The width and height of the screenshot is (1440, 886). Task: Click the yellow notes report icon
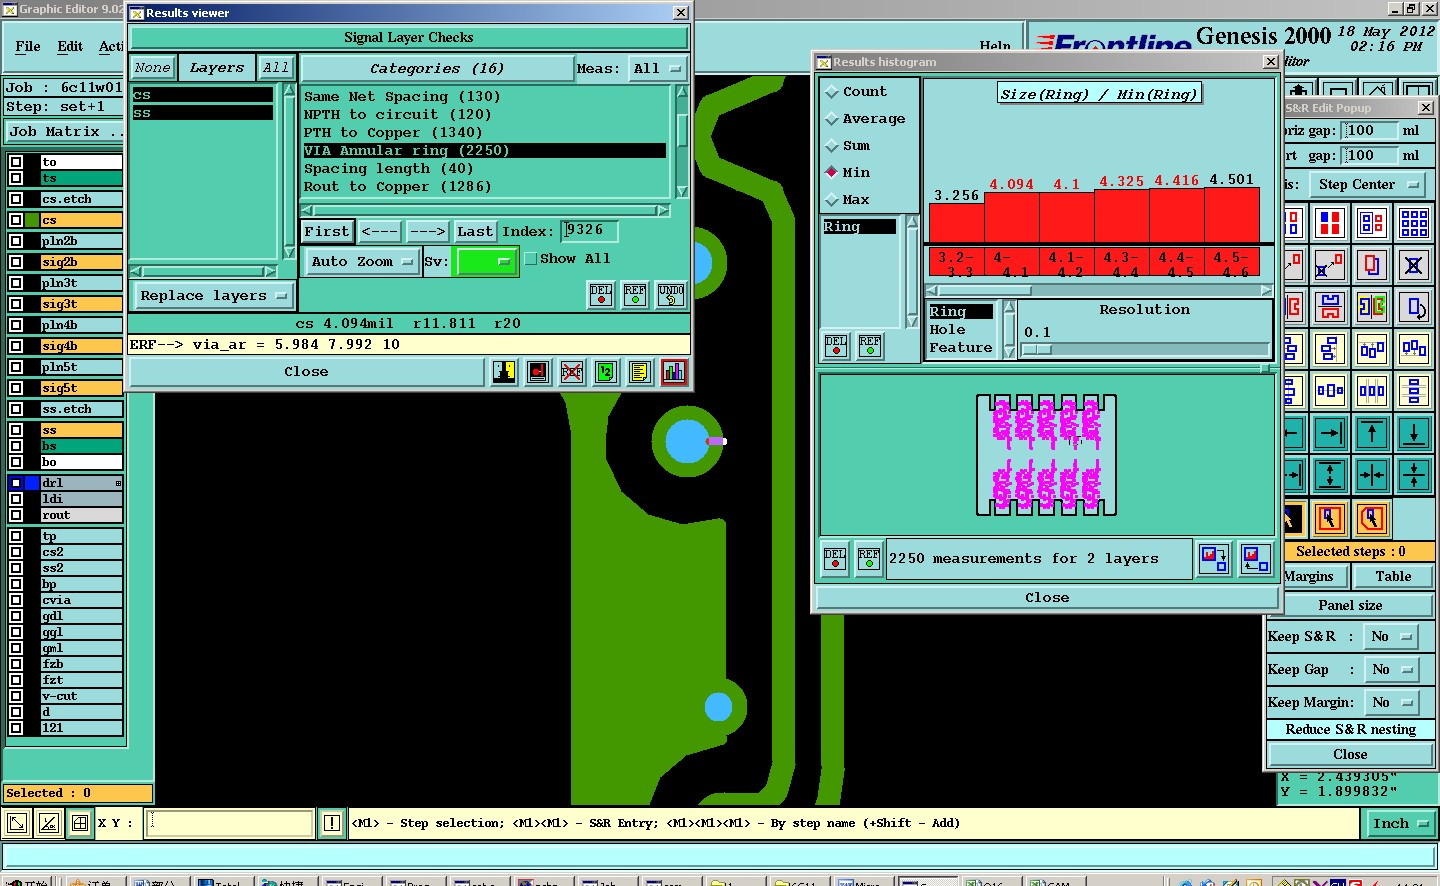pyautogui.click(x=640, y=372)
